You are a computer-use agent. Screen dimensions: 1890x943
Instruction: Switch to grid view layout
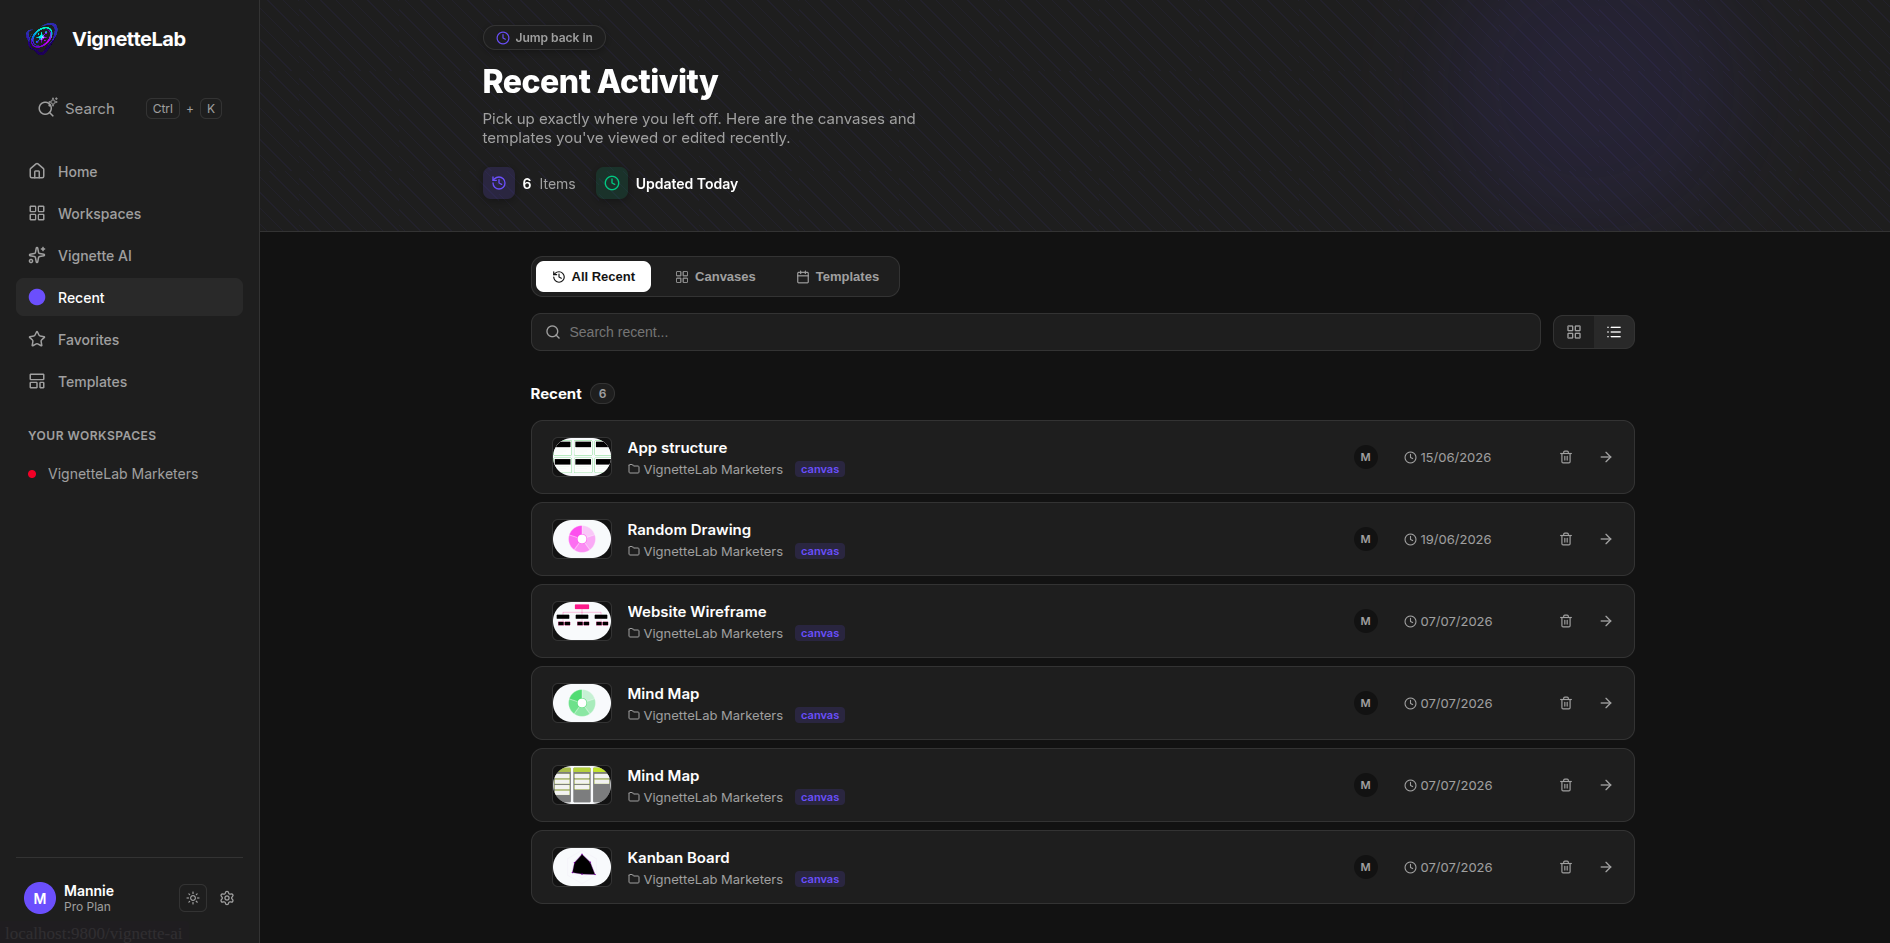coord(1574,332)
